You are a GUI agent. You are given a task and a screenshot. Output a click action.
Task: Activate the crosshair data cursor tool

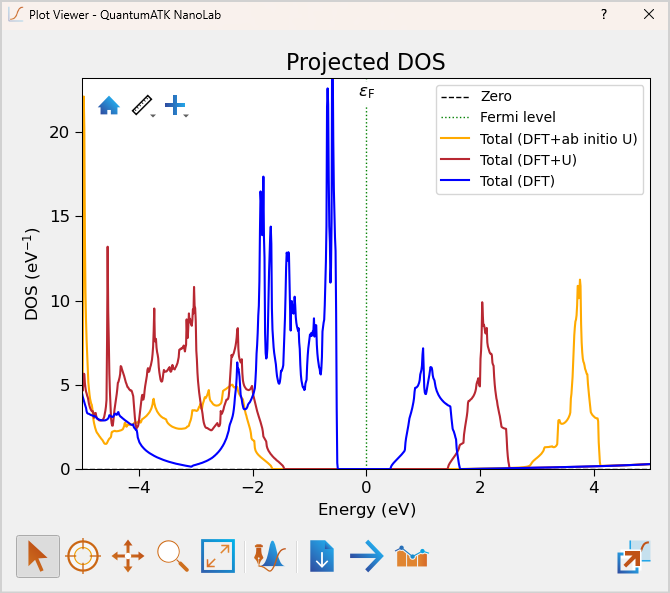[x=83, y=556]
